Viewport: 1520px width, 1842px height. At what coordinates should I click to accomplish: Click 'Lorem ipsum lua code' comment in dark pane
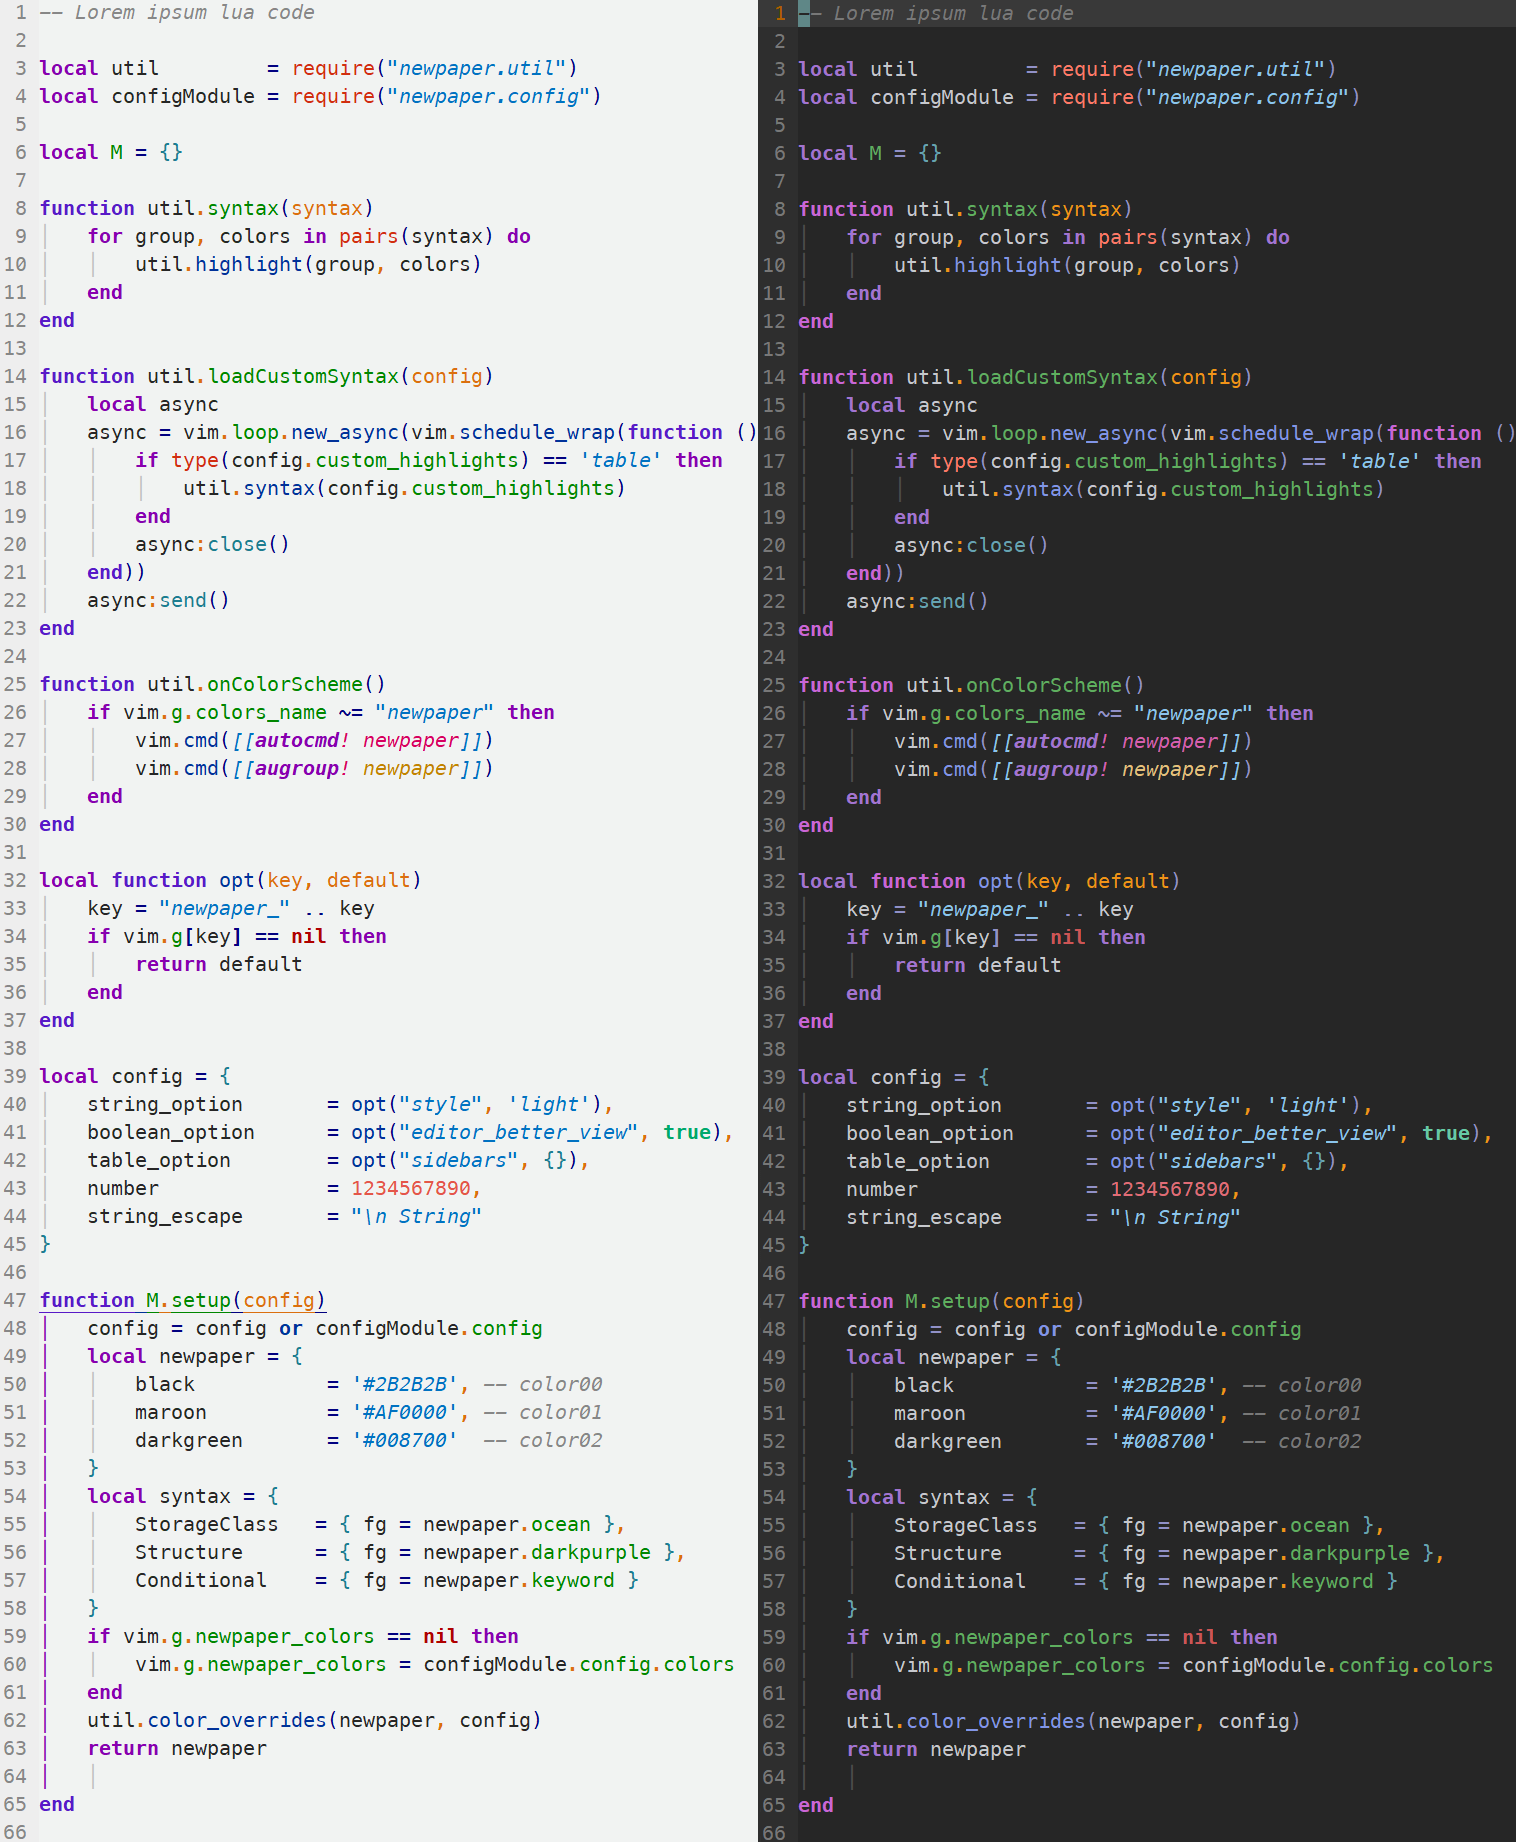click(953, 13)
